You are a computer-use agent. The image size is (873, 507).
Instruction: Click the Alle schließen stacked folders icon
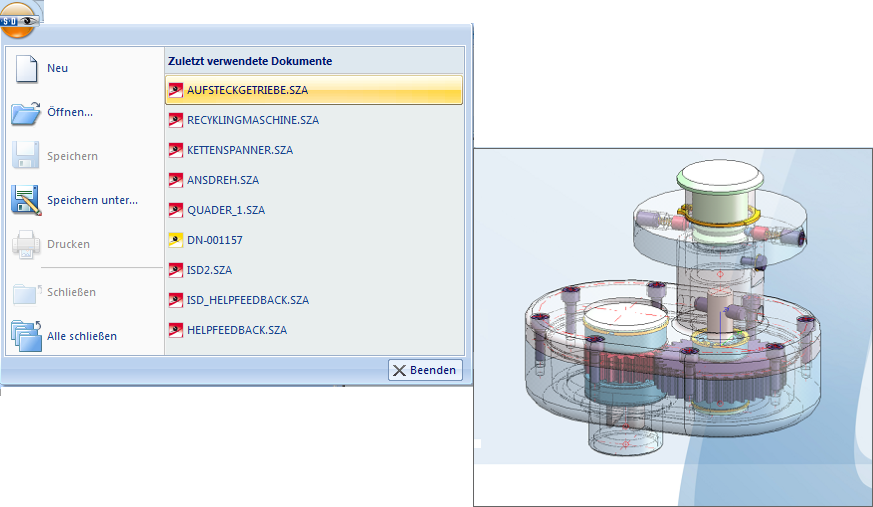[x=26, y=336]
